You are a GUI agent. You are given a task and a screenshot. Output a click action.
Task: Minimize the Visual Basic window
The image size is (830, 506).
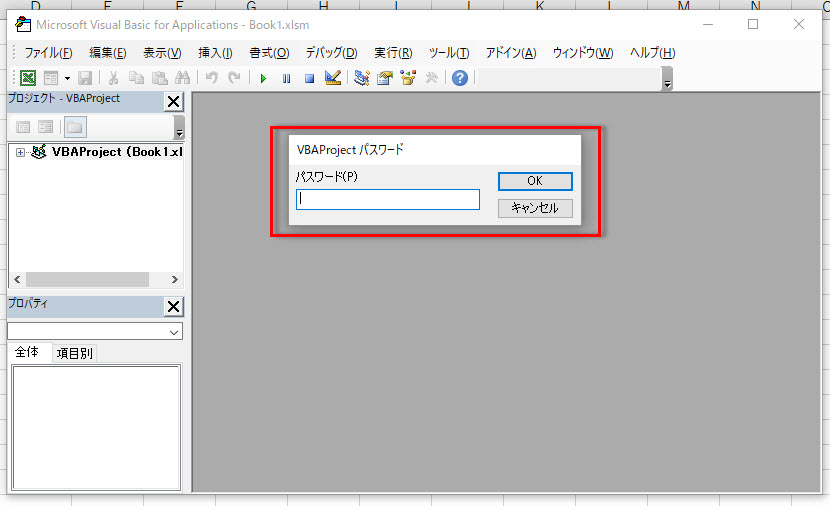[x=708, y=24]
